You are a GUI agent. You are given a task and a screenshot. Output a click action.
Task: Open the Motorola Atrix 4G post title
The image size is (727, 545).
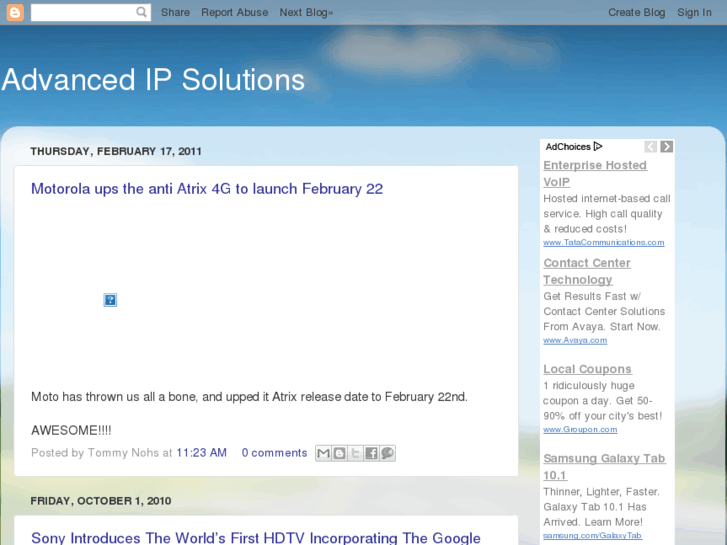207,189
